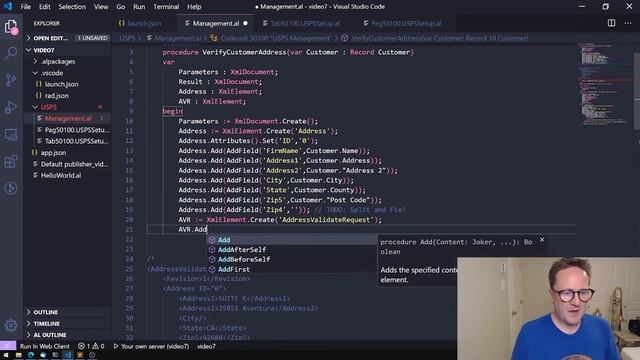Viewport: 640px width, 360px height.
Task: Select the Add suggestion in autocomplete list
Action: point(292,240)
